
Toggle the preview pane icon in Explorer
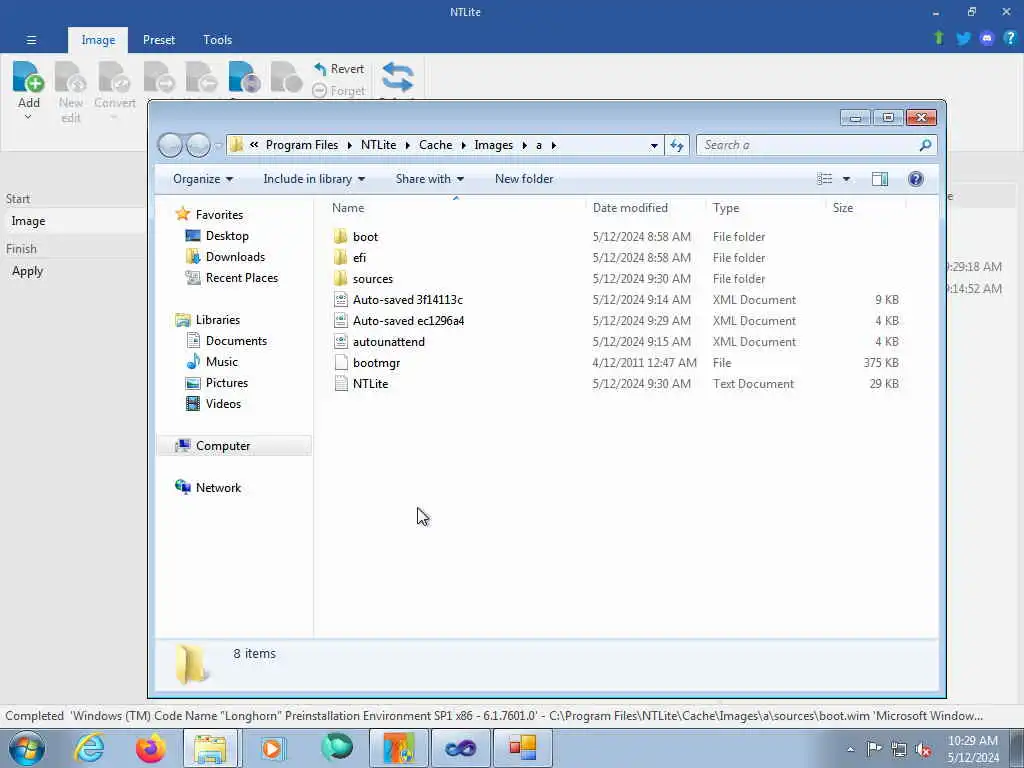[880, 179]
